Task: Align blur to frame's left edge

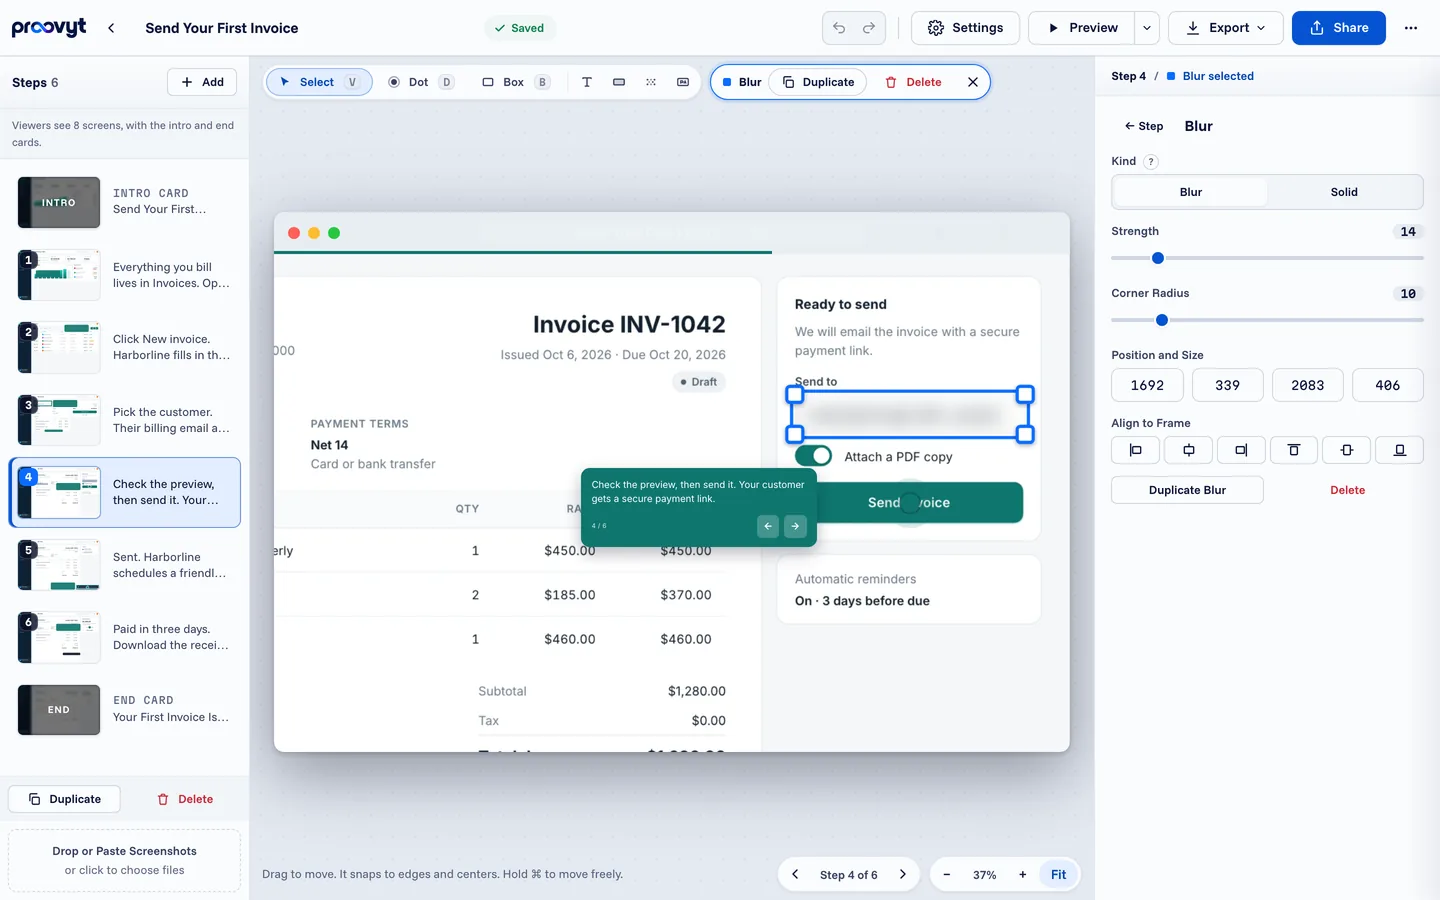Action: (1135, 450)
